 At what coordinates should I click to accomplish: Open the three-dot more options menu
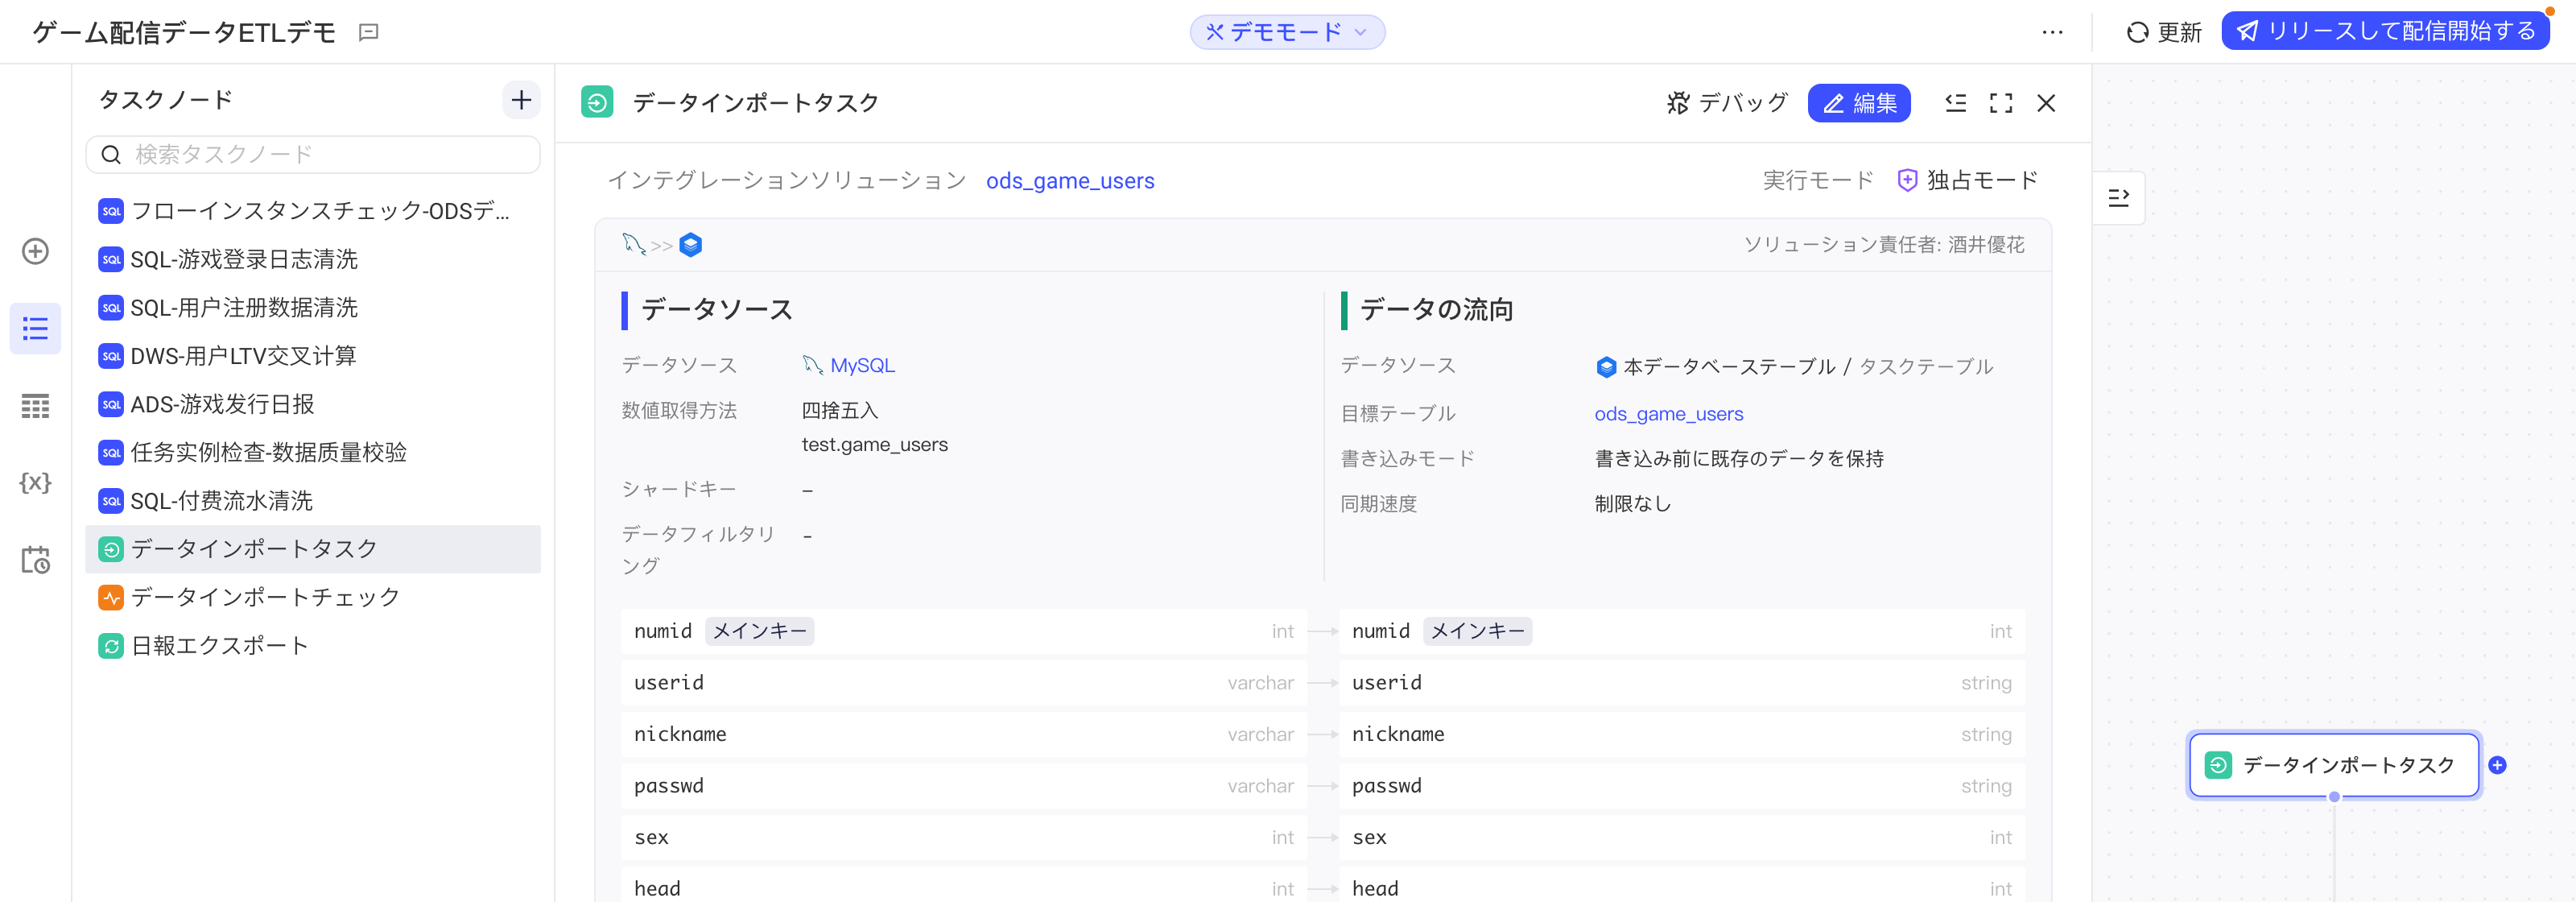2052,32
